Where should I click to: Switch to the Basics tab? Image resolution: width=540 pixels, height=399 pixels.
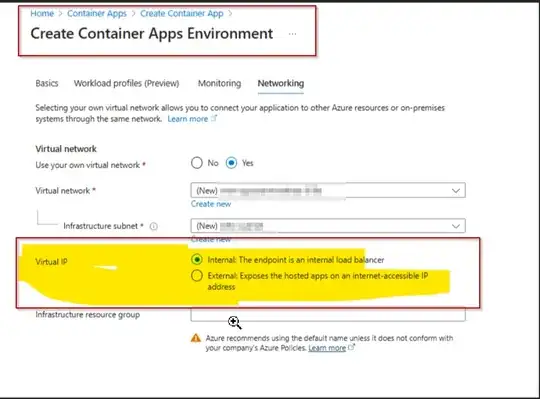tap(47, 83)
